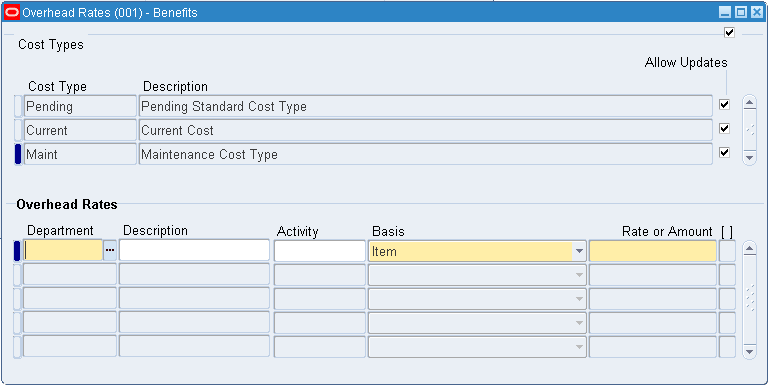The width and height of the screenshot is (768, 385).
Task: Minimize the Overhead Rates window
Action: point(724,12)
